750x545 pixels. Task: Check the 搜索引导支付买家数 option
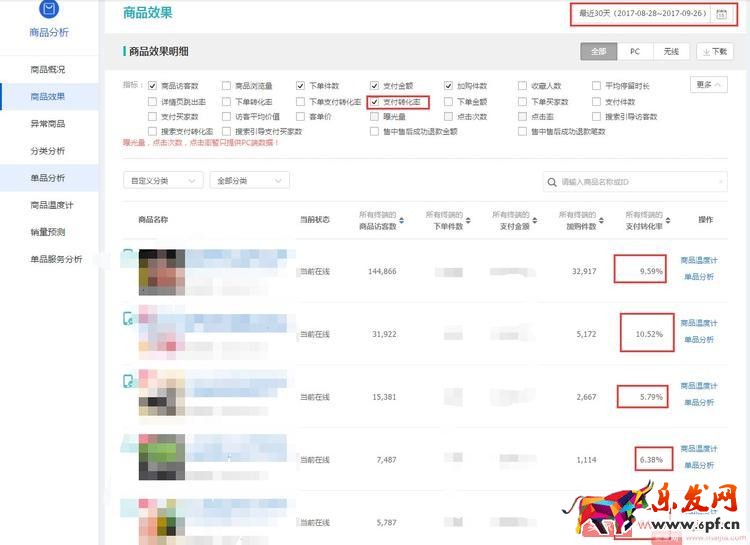pos(226,131)
